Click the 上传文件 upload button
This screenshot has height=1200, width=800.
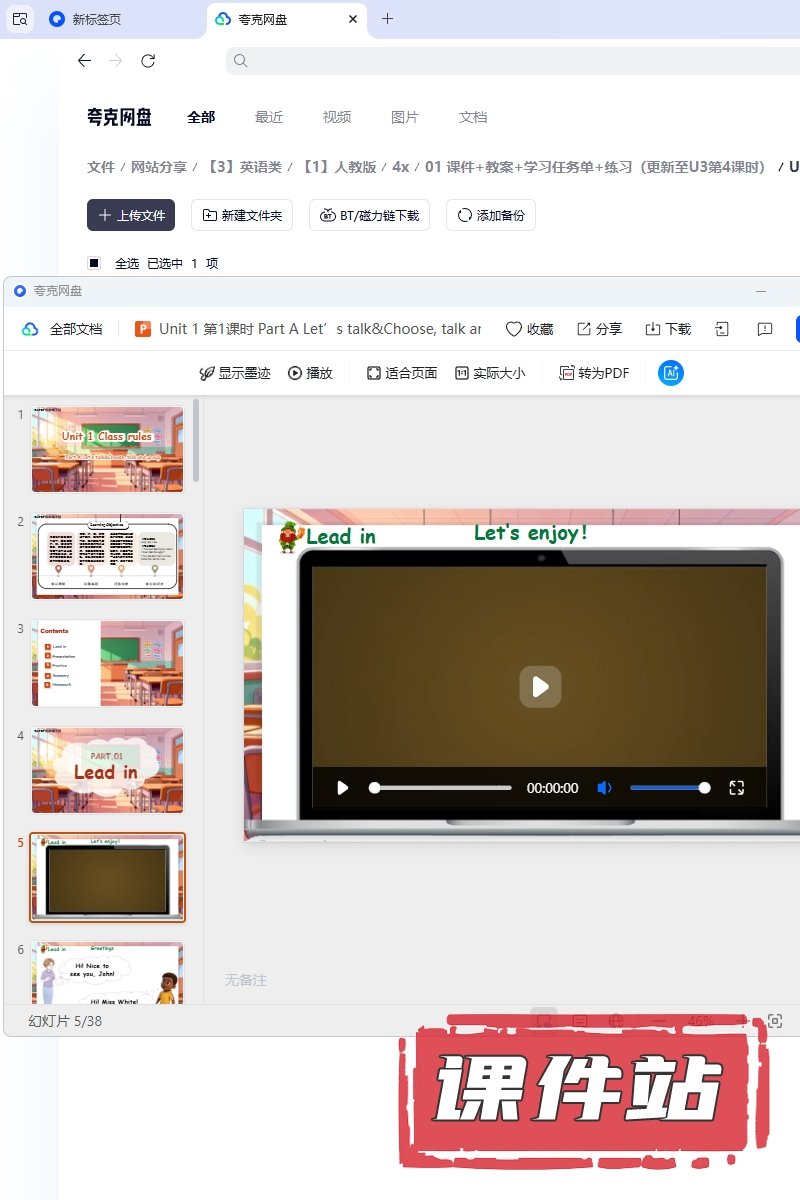[x=131, y=215]
